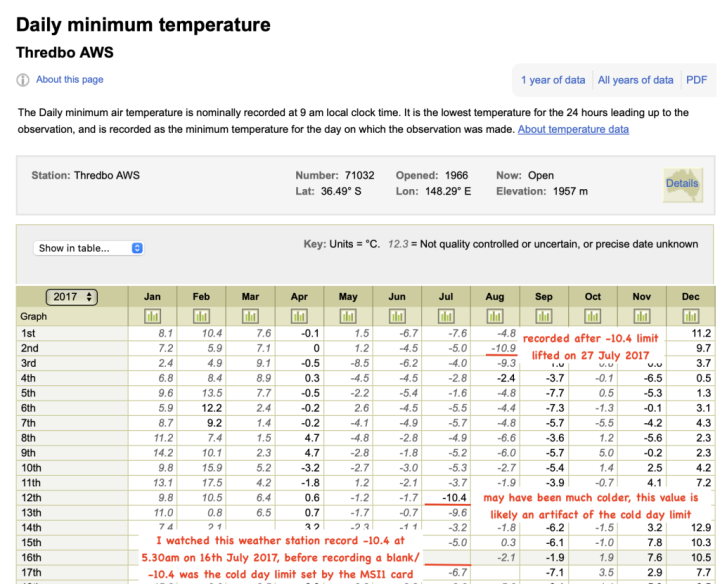The height and width of the screenshot is (584, 720).
Task: Open About temperature data link
Action: point(573,129)
